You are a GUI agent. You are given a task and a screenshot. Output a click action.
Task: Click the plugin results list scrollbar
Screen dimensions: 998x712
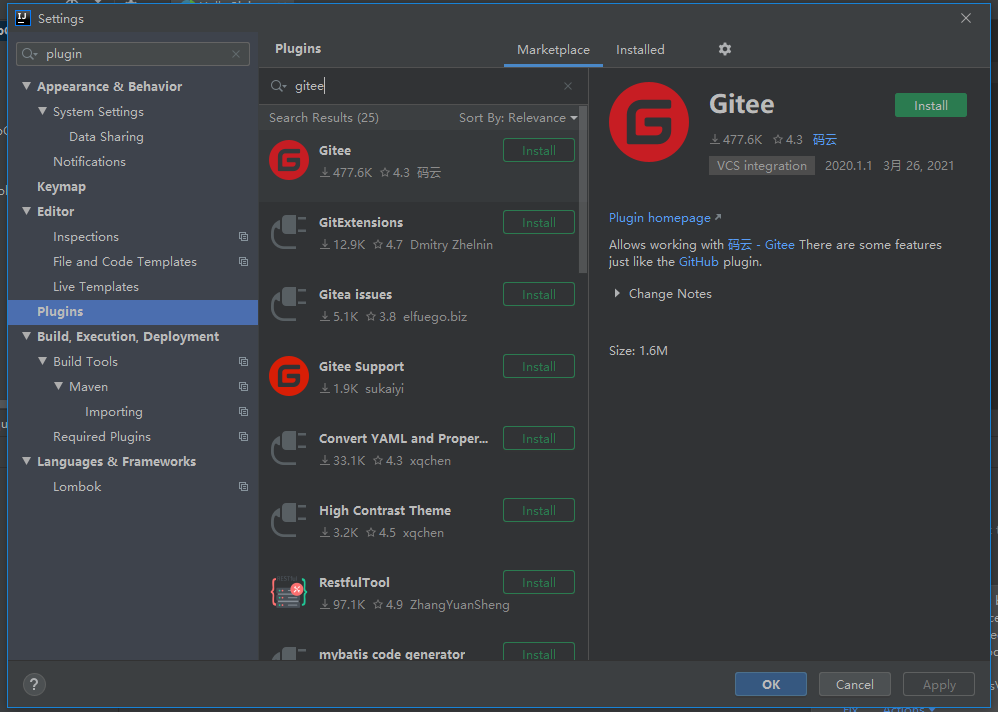pos(582,190)
